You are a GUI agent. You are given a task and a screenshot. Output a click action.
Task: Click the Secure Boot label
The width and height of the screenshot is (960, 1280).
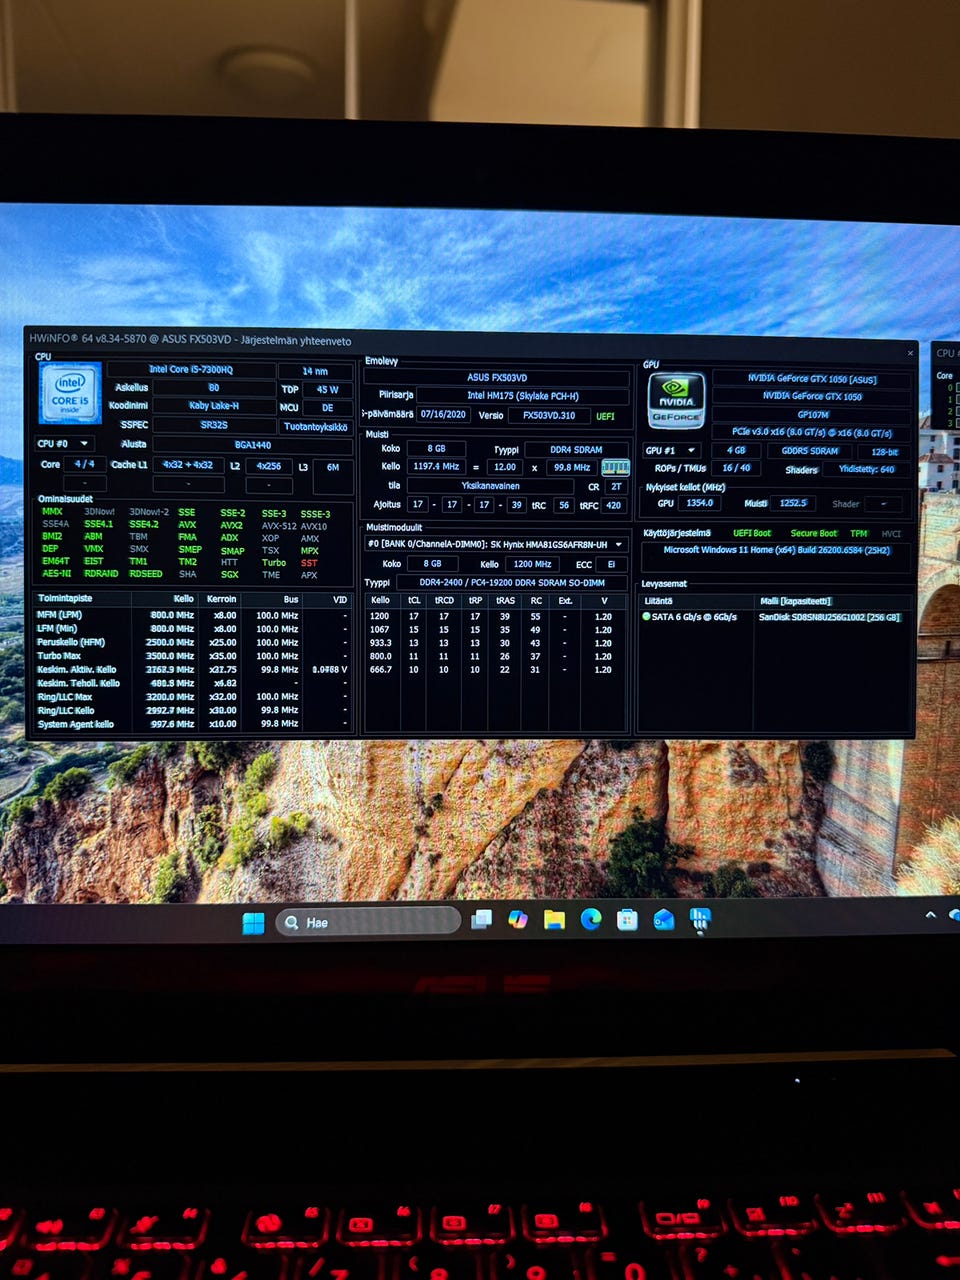pyautogui.click(x=814, y=533)
